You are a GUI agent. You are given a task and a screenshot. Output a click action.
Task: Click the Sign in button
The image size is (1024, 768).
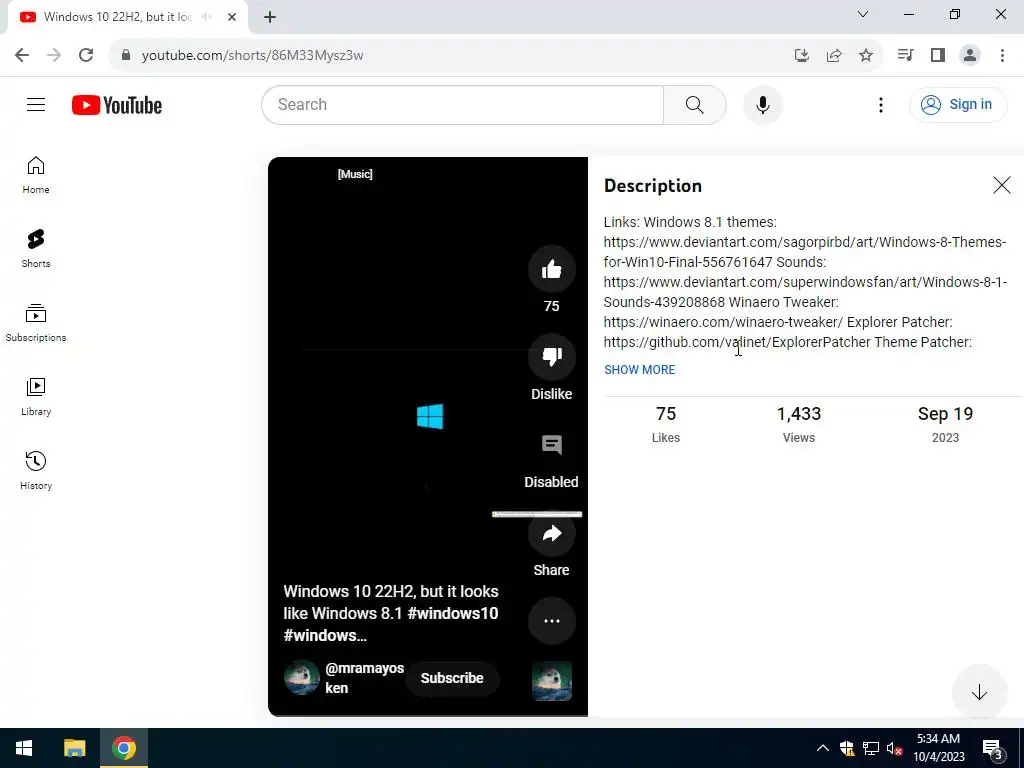pyautogui.click(x=957, y=104)
